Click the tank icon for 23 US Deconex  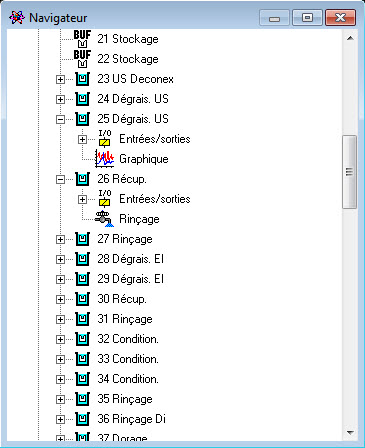click(x=82, y=79)
